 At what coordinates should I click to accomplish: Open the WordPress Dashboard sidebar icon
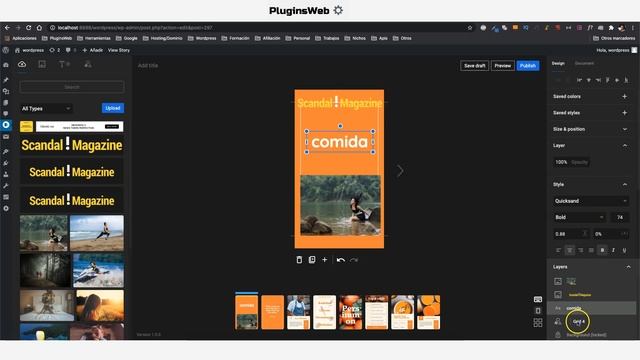tap(6, 65)
